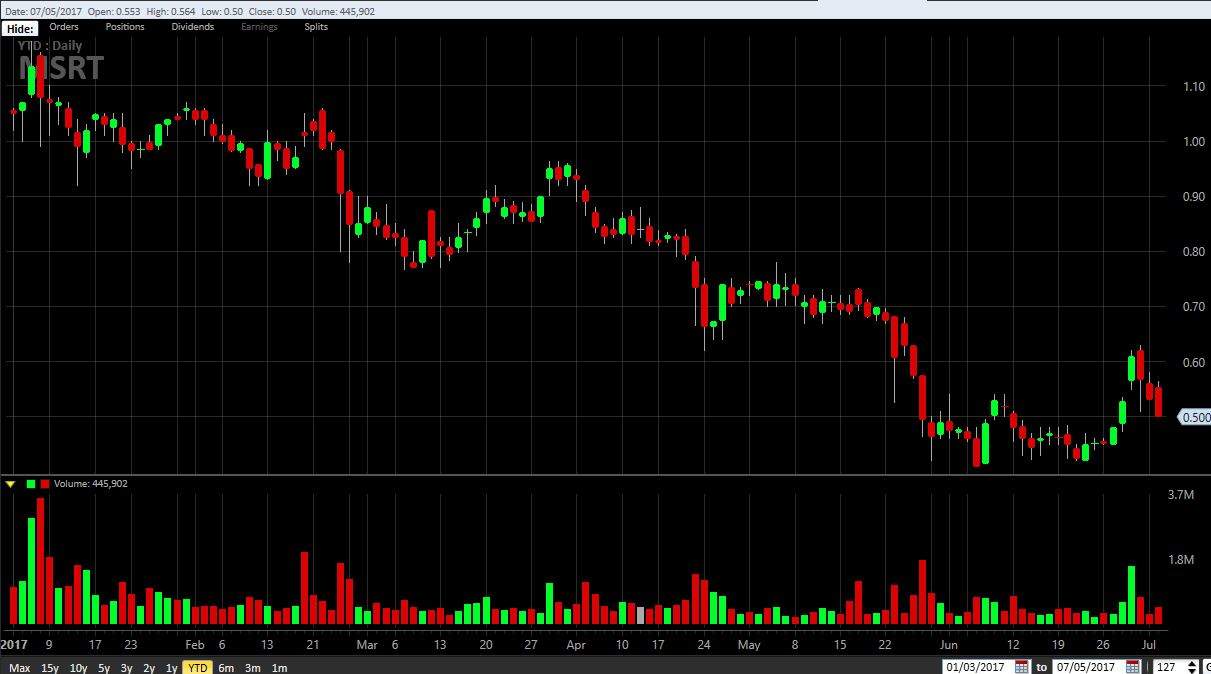Select the Max time range

tap(20, 667)
